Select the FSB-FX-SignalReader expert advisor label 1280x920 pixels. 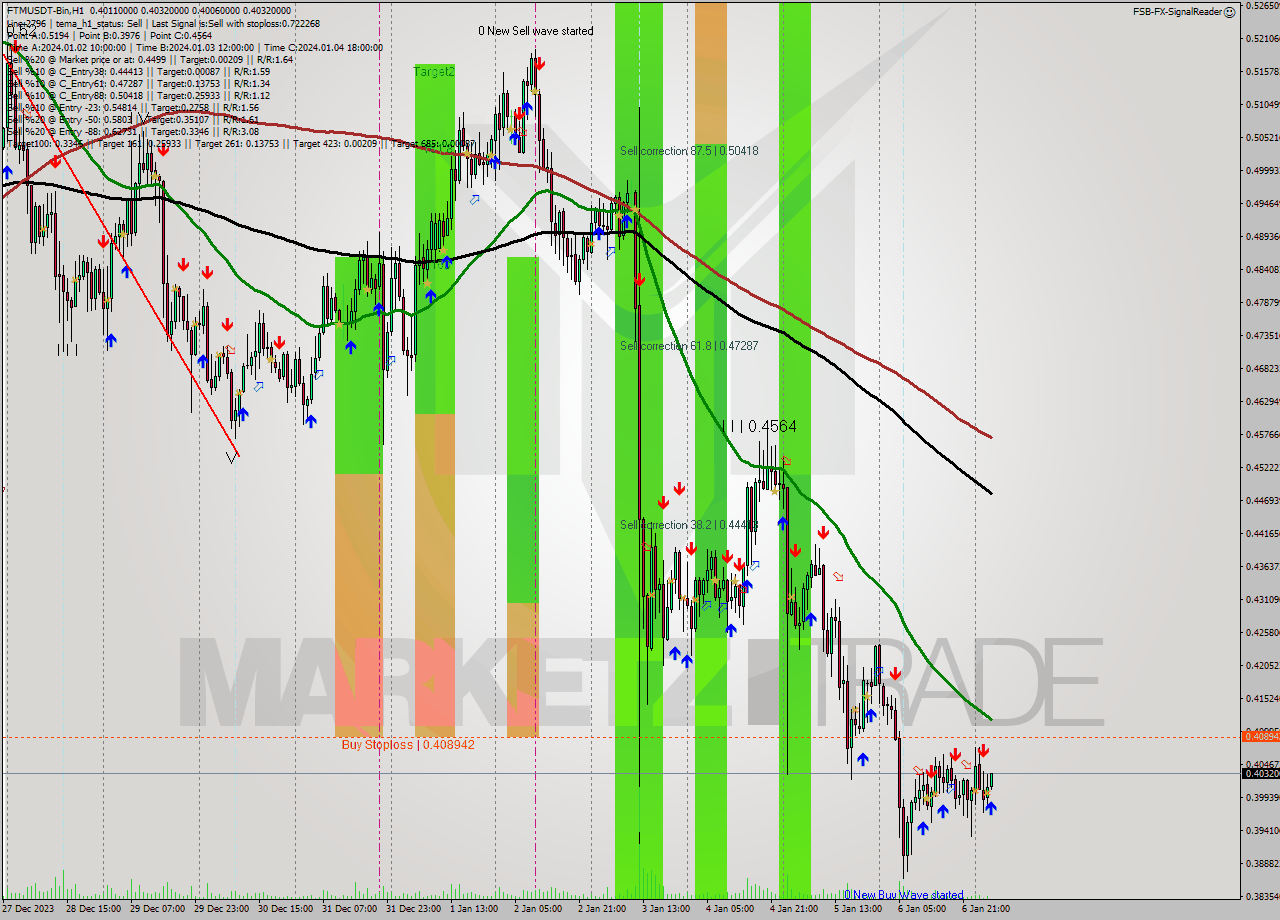point(1177,12)
